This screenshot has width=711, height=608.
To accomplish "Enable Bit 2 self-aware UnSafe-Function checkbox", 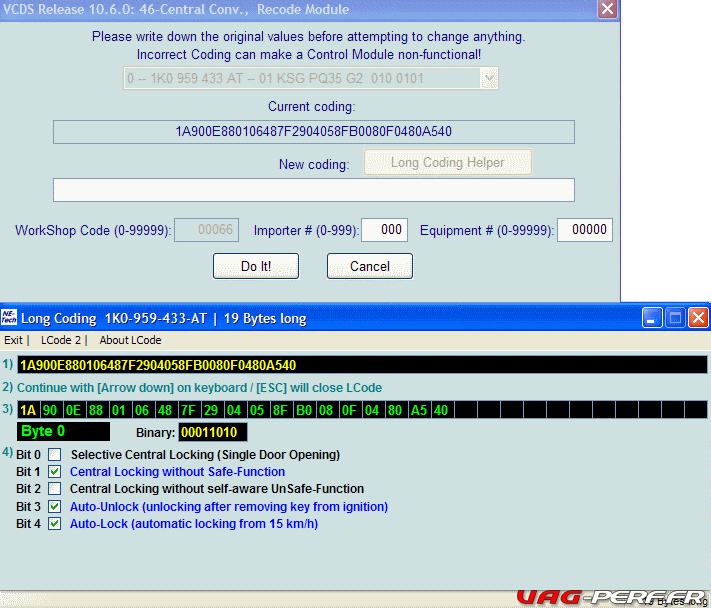I will [x=54, y=489].
